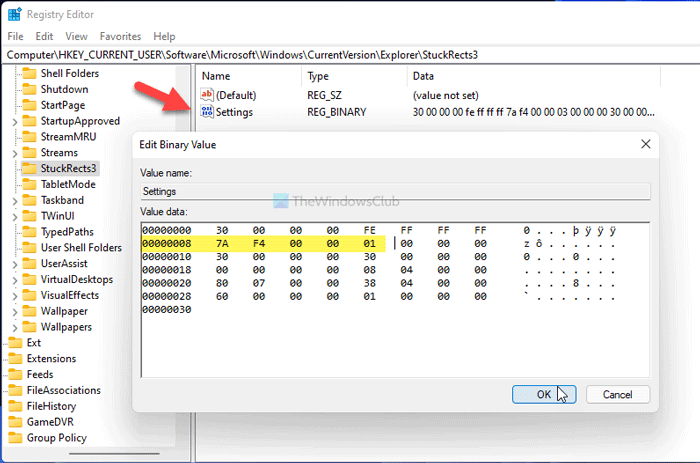Image resolution: width=700 pixels, height=463 pixels.
Task: Select the Shutdown folder icon
Action: [x=29, y=89]
